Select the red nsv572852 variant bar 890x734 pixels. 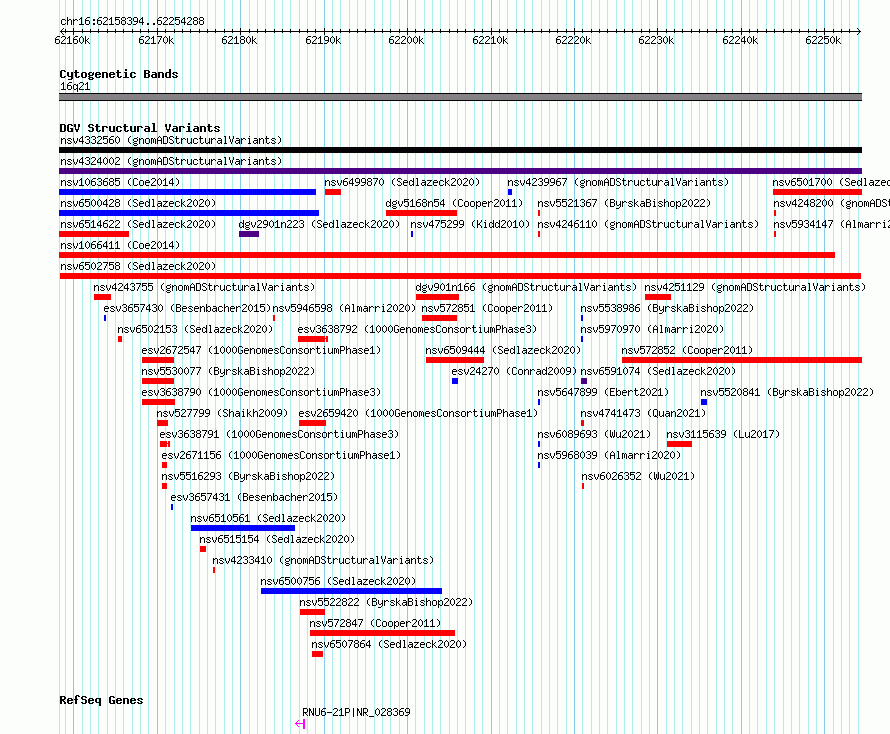click(x=742, y=360)
